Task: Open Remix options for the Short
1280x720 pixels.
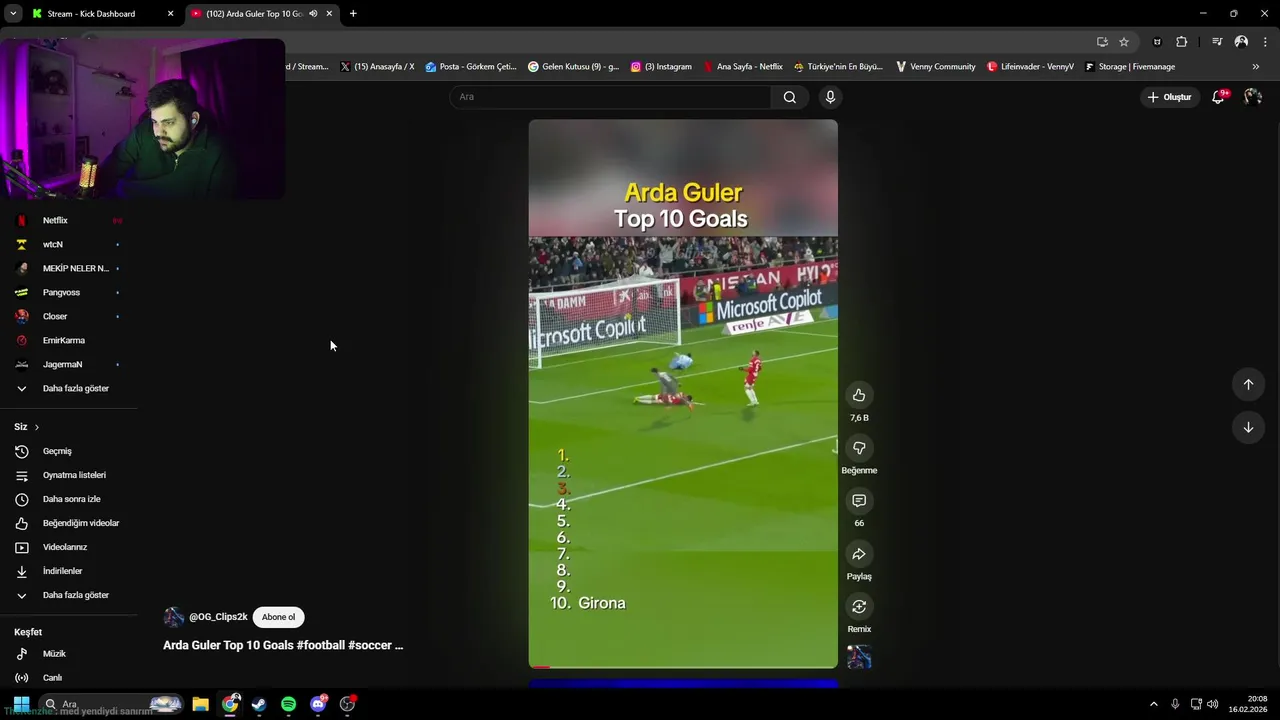Action: (x=858, y=607)
